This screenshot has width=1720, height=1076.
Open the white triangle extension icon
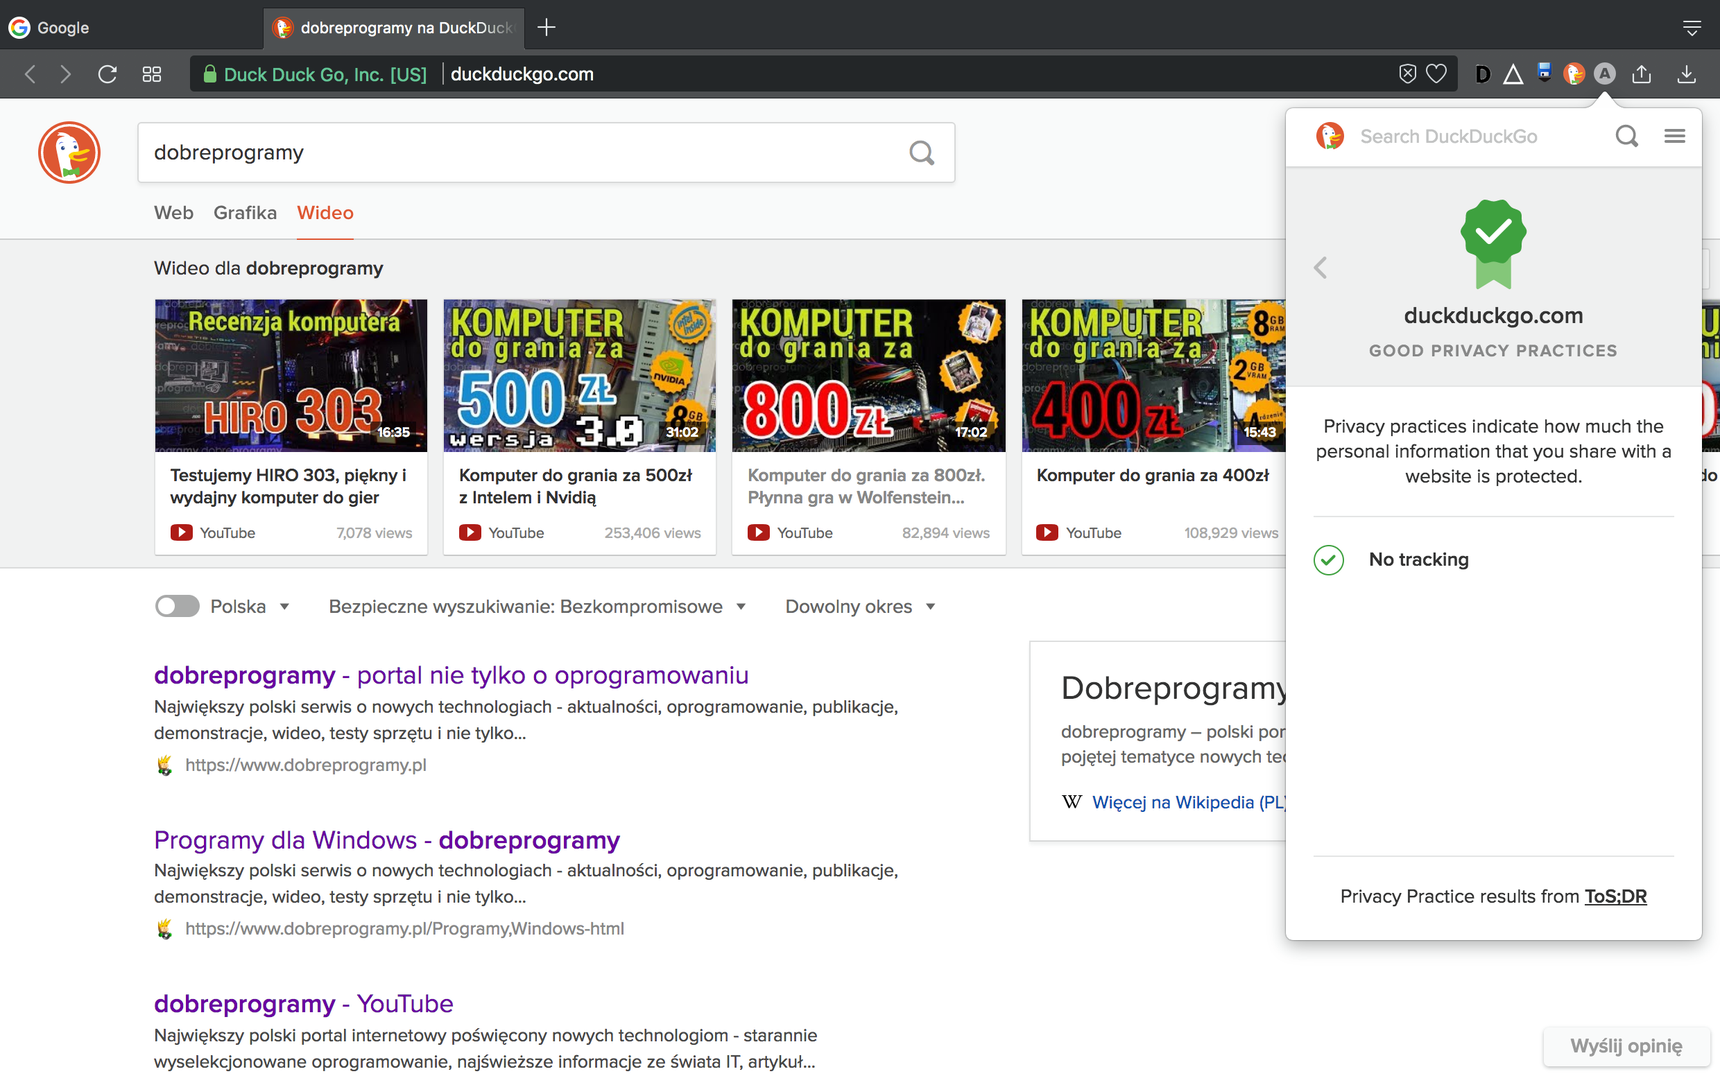(1513, 74)
